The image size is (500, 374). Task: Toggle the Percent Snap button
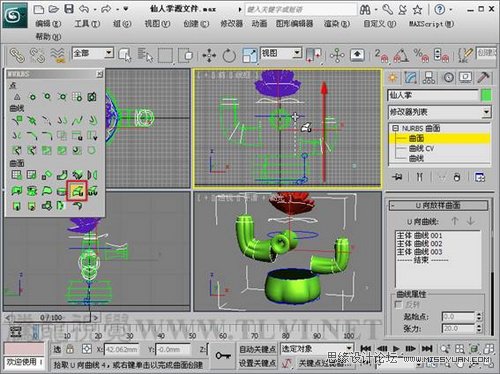(x=421, y=56)
